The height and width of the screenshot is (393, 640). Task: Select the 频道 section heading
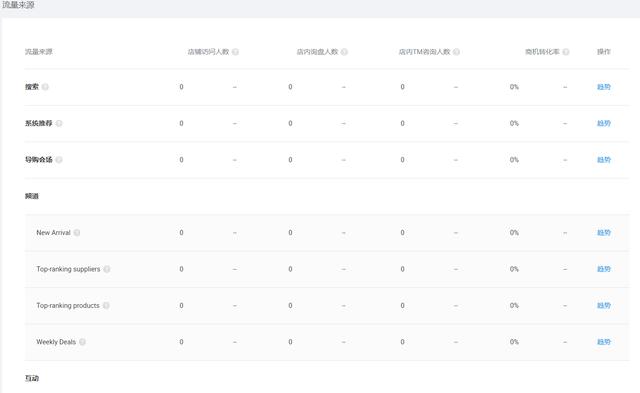tap(32, 196)
